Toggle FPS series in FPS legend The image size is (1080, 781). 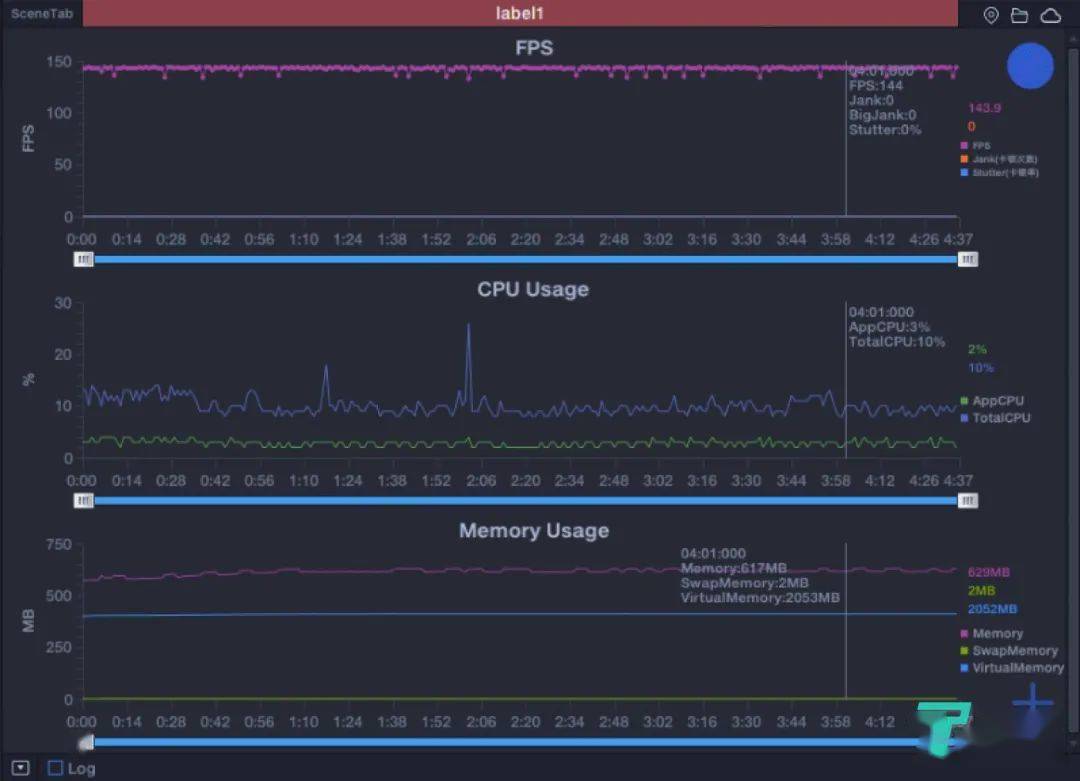pos(975,145)
